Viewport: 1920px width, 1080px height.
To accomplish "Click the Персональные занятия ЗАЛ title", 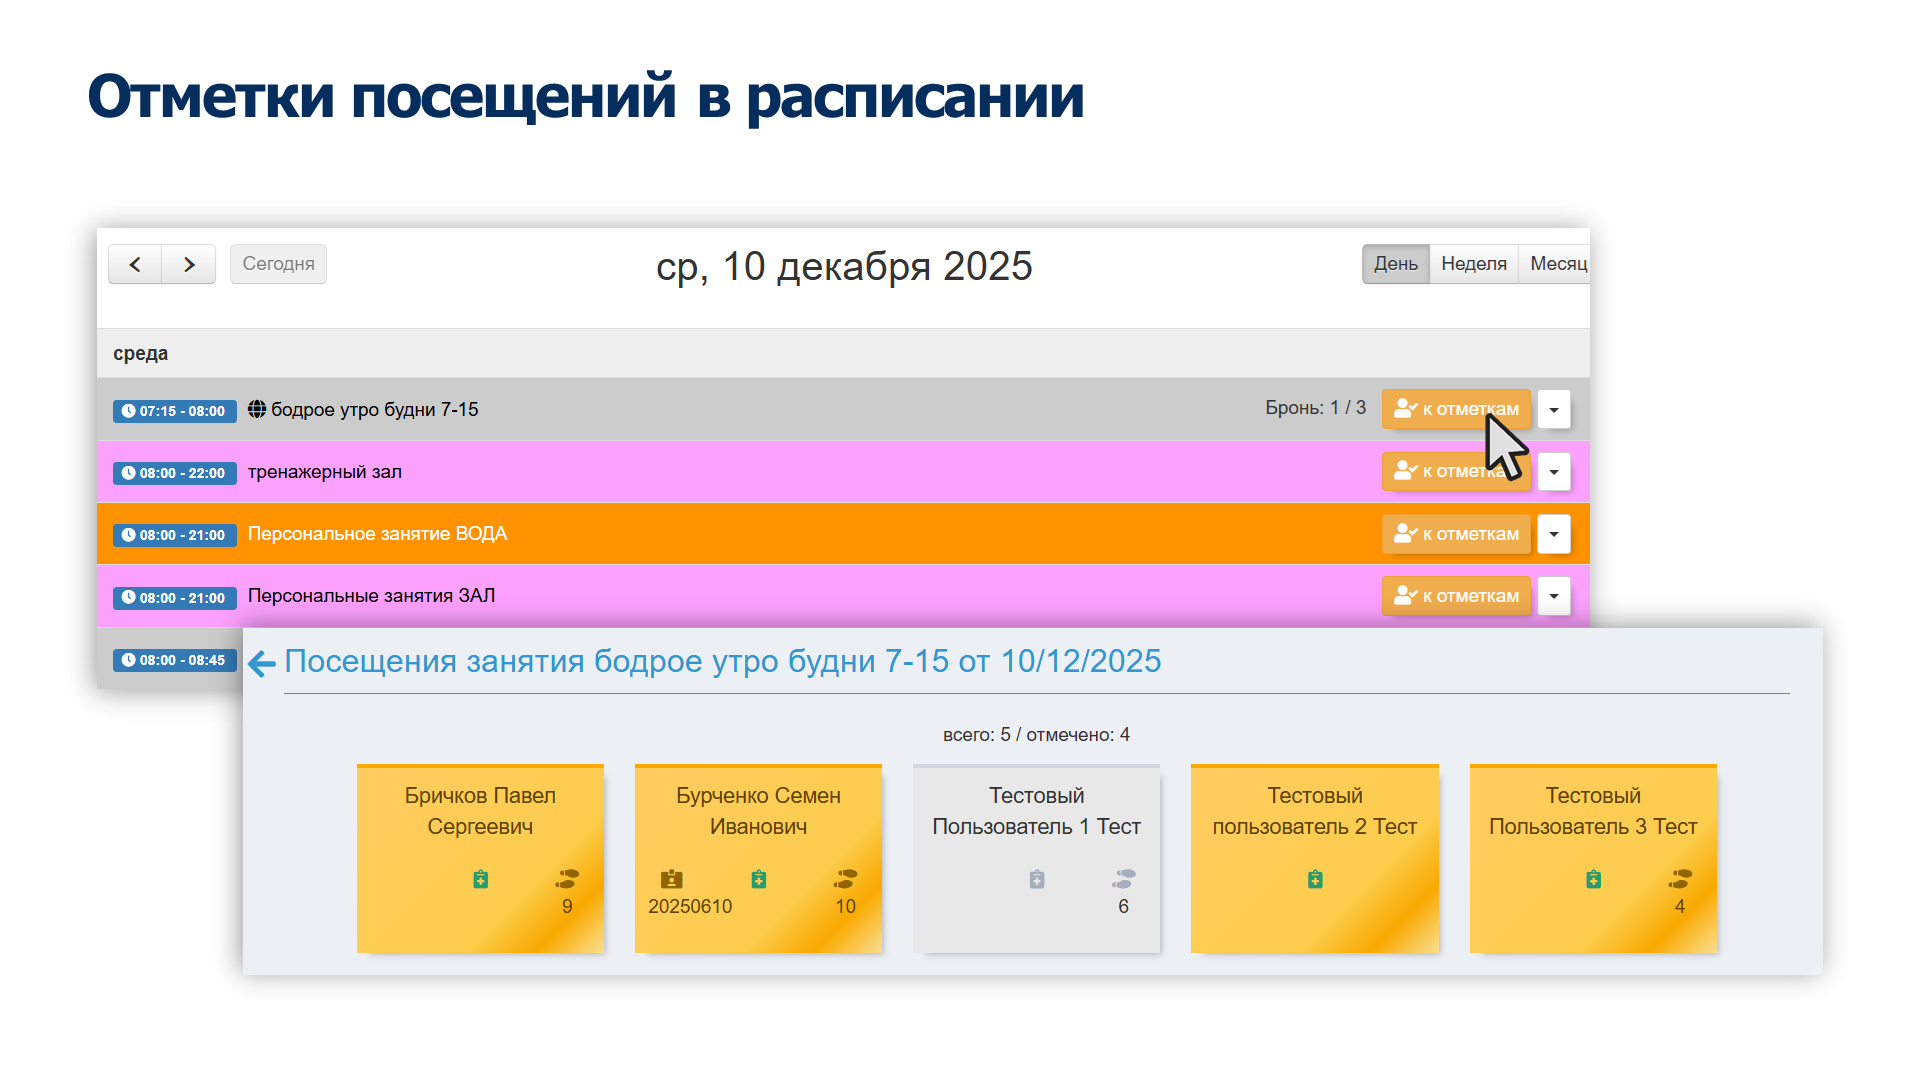I will tap(372, 596).
